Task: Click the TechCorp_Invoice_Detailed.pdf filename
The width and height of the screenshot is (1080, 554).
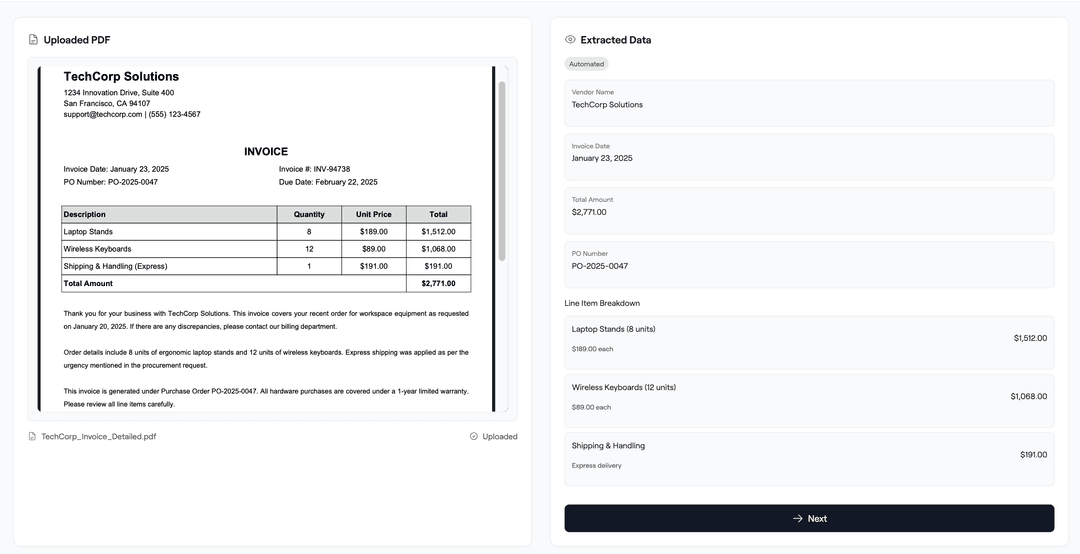Action: point(99,437)
